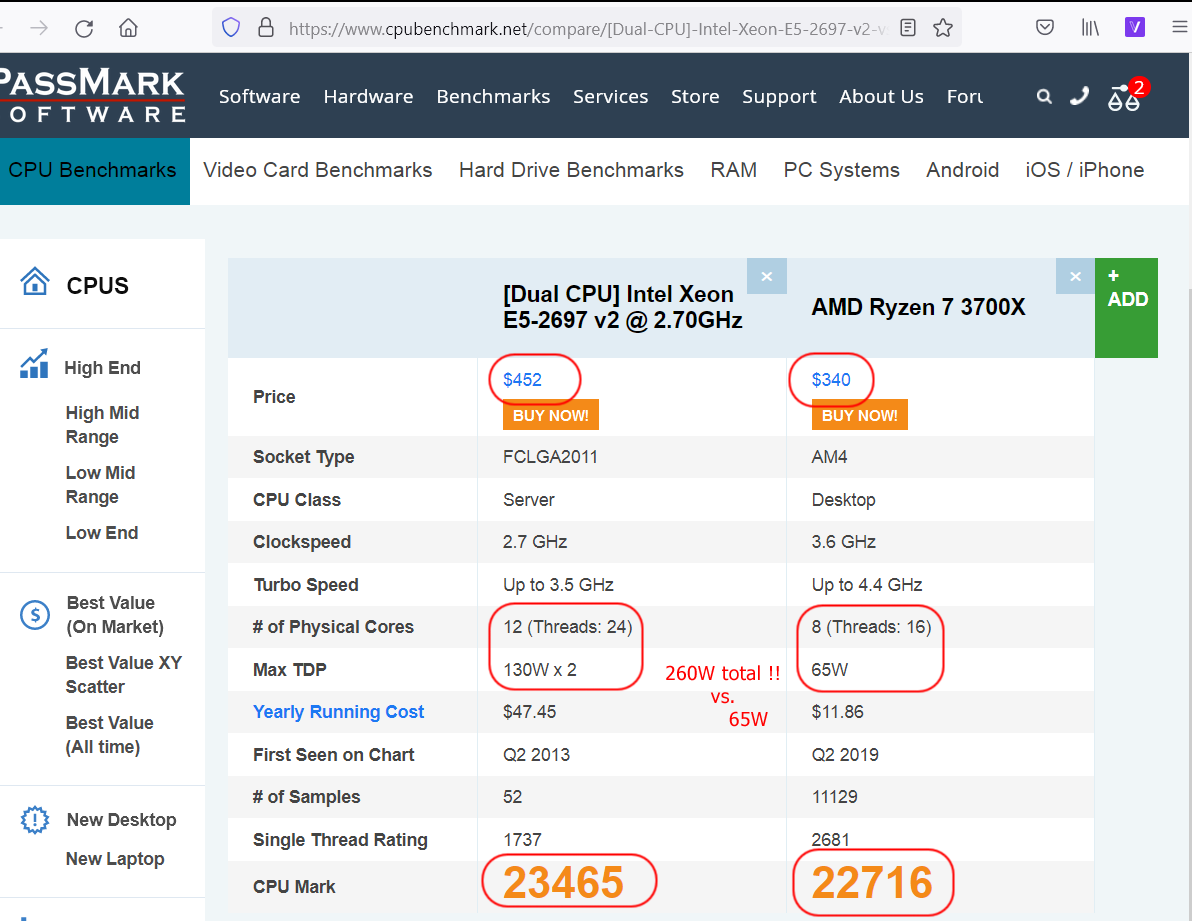Click the purple V extension icon
The image size is (1192, 921).
pyautogui.click(x=1135, y=28)
